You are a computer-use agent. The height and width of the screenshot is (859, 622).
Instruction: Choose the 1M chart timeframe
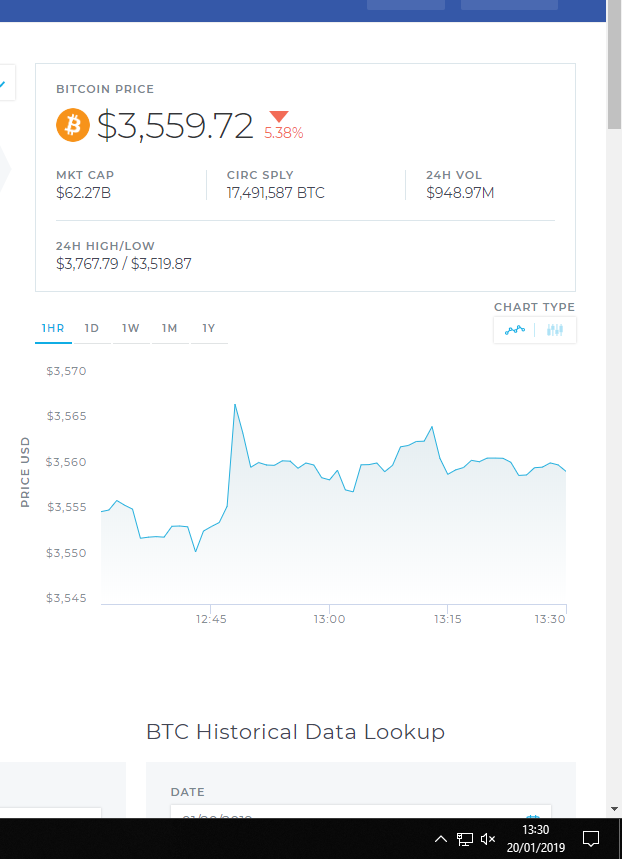coord(170,328)
